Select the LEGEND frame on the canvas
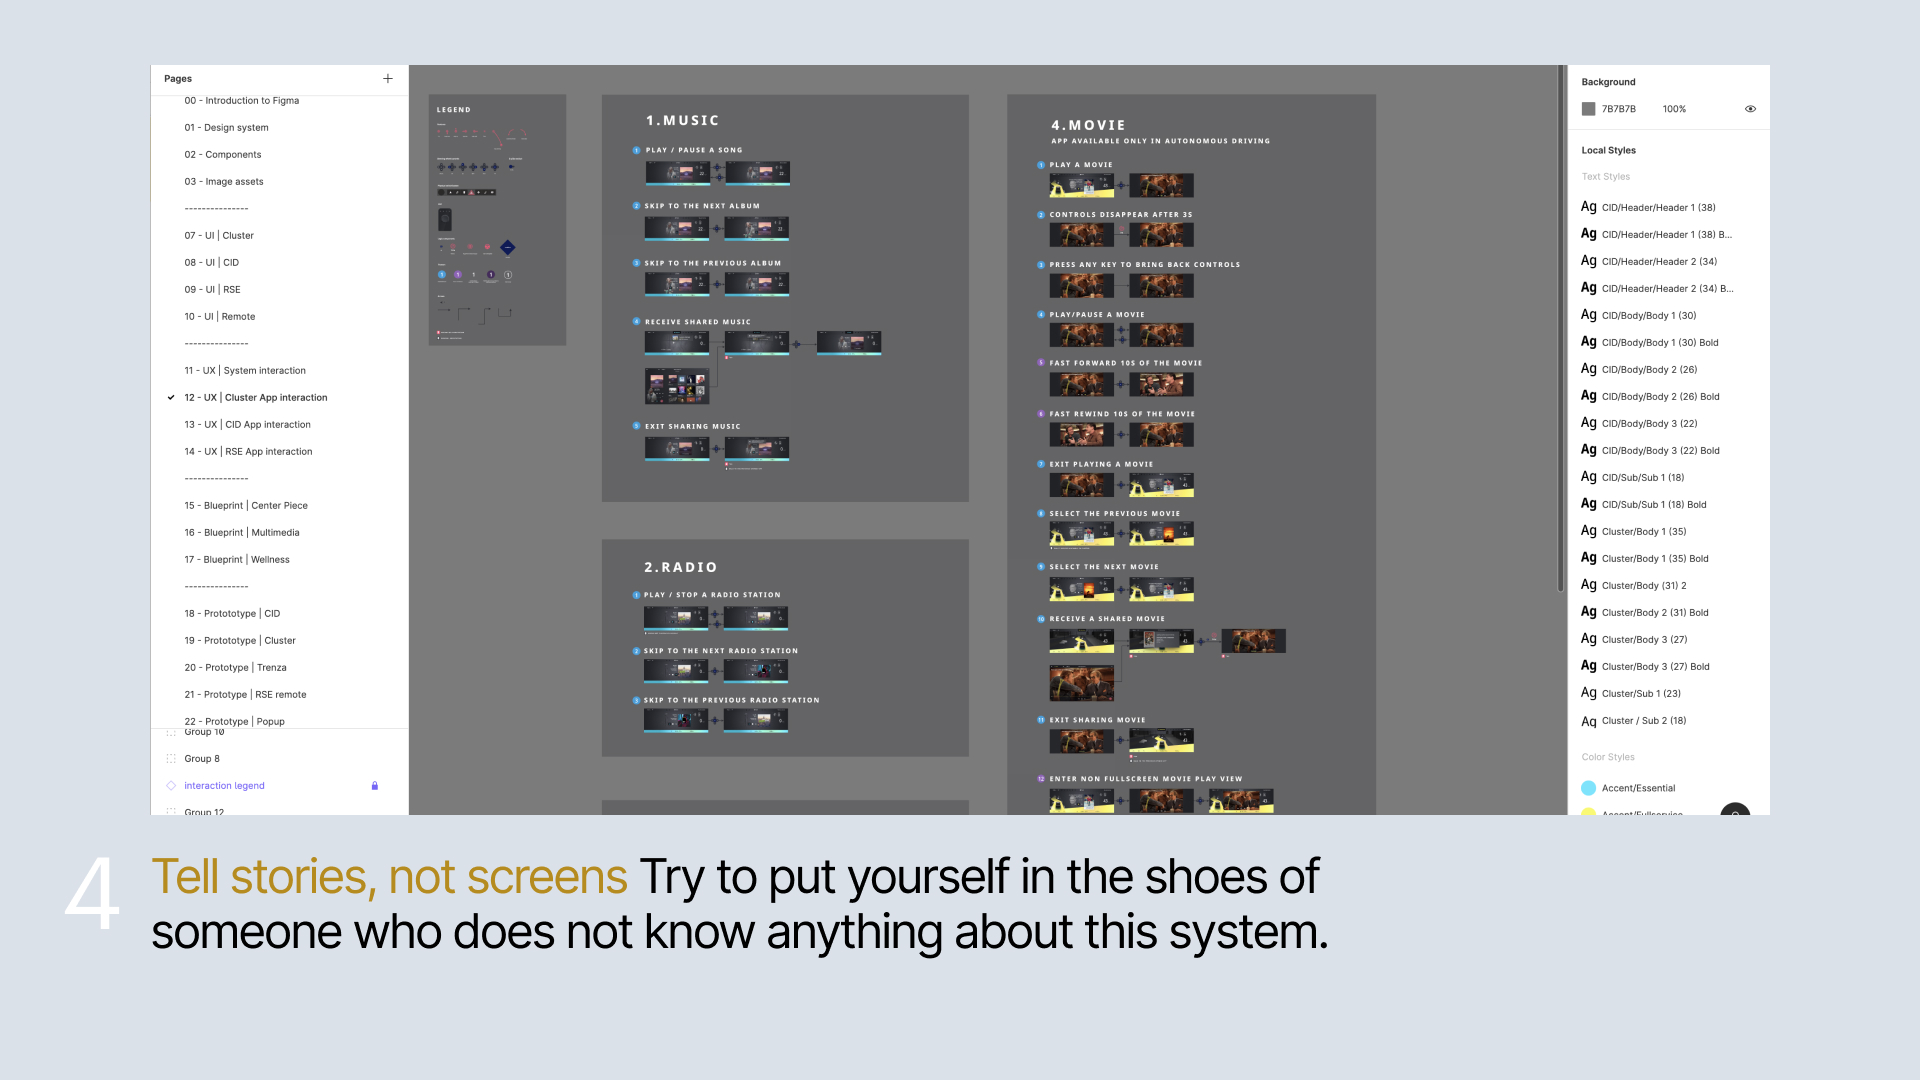The width and height of the screenshot is (1920, 1080). (498, 220)
